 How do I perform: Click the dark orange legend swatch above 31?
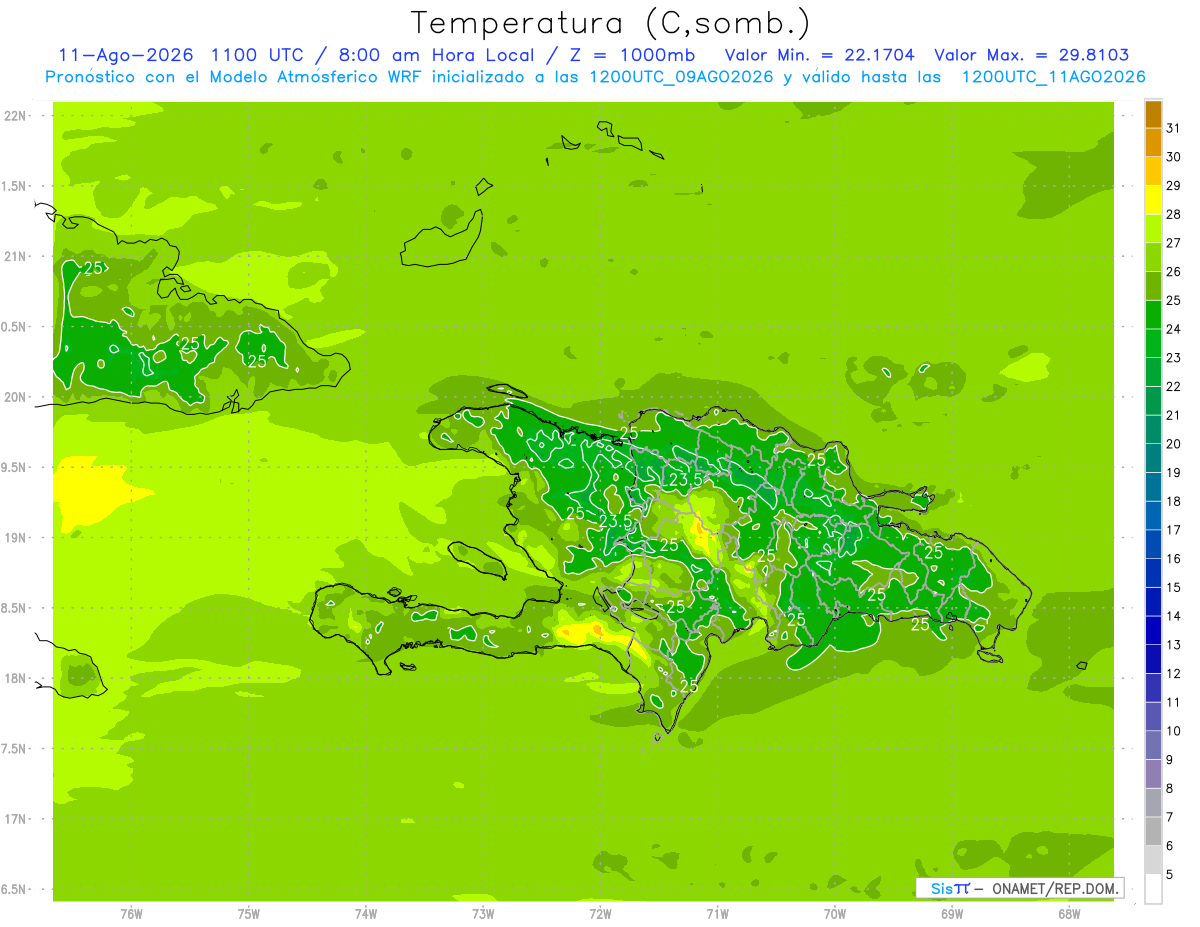[x=1153, y=114]
